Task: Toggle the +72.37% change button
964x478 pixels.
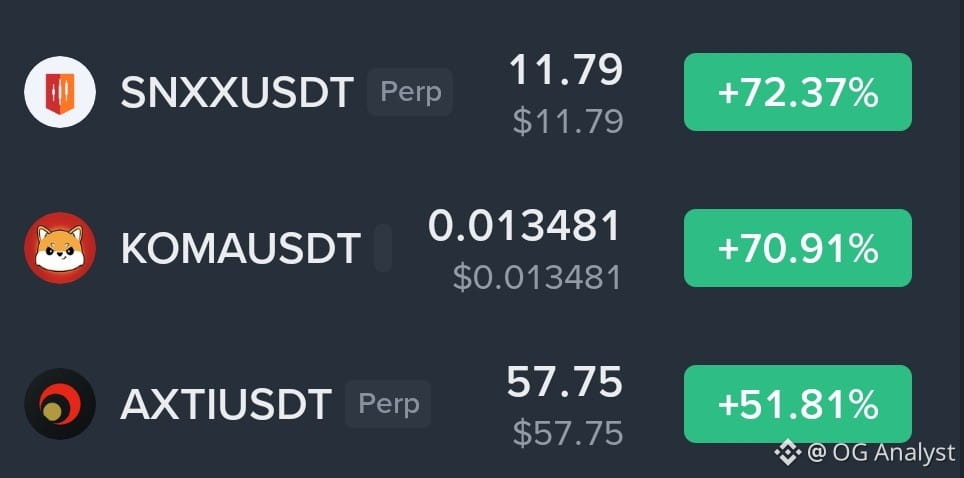Action: pyautogui.click(x=797, y=92)
